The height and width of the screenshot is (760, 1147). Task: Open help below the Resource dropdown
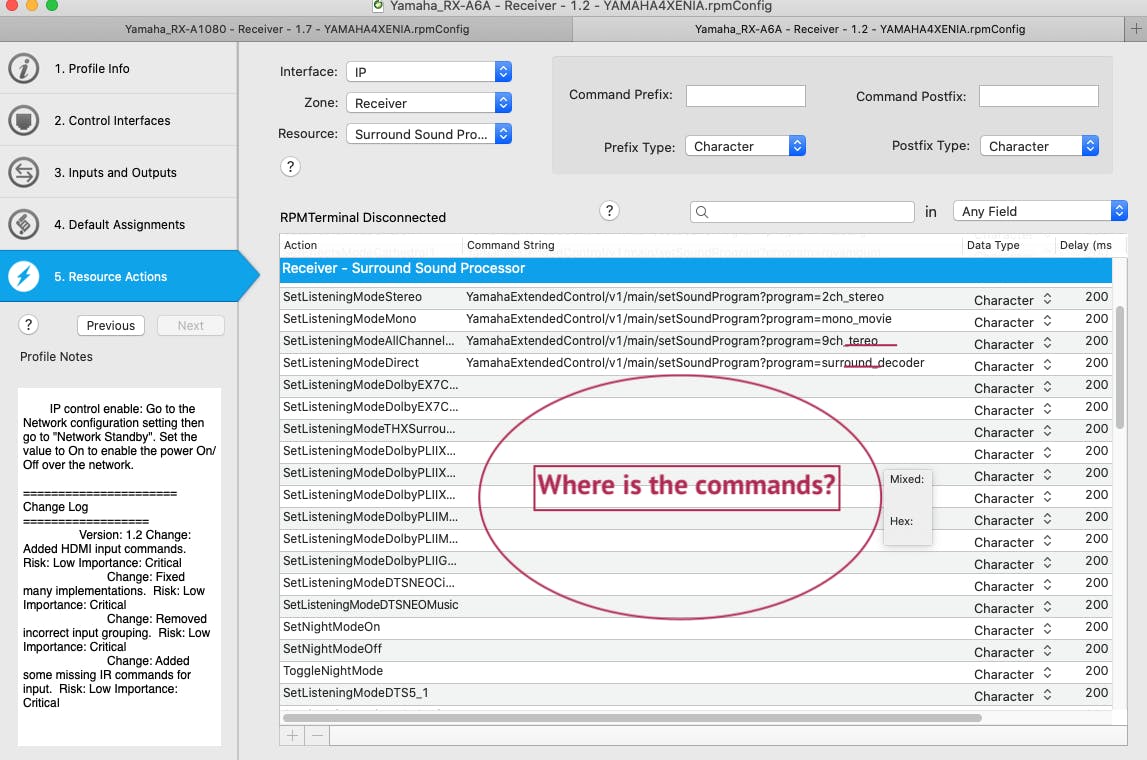click(290, 167)
